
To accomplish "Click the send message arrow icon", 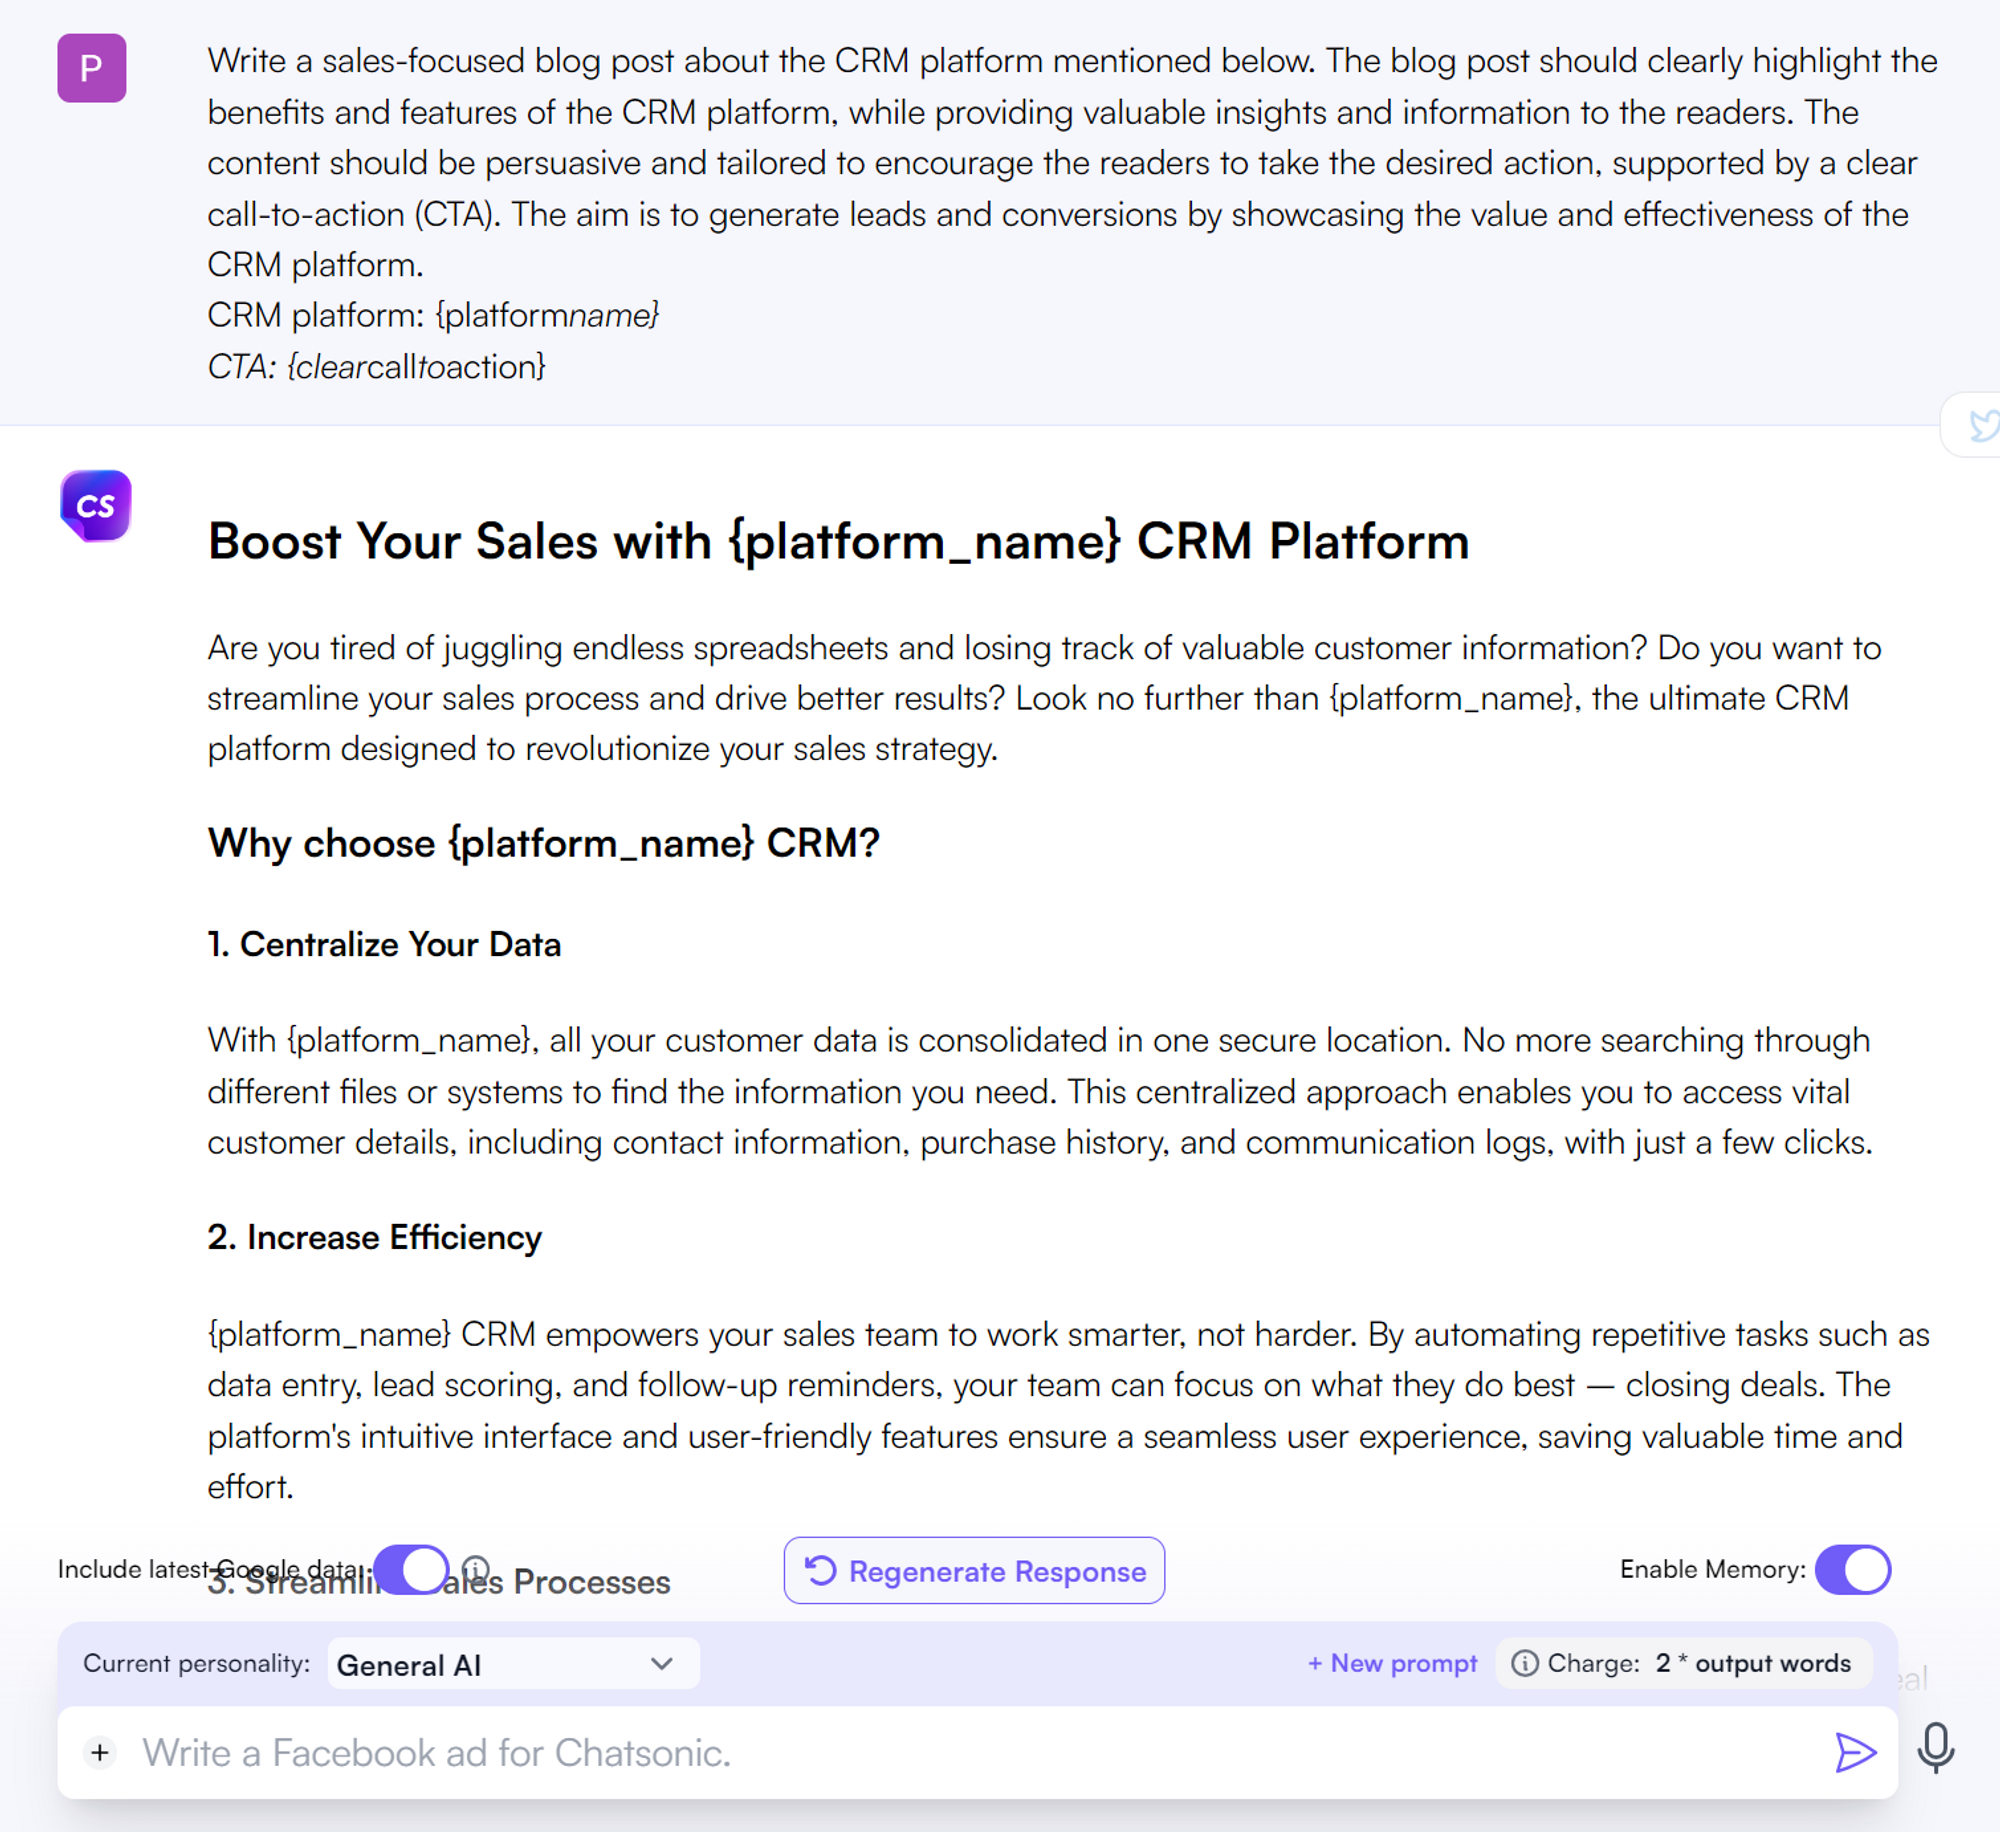I will pos(1854,1752).
